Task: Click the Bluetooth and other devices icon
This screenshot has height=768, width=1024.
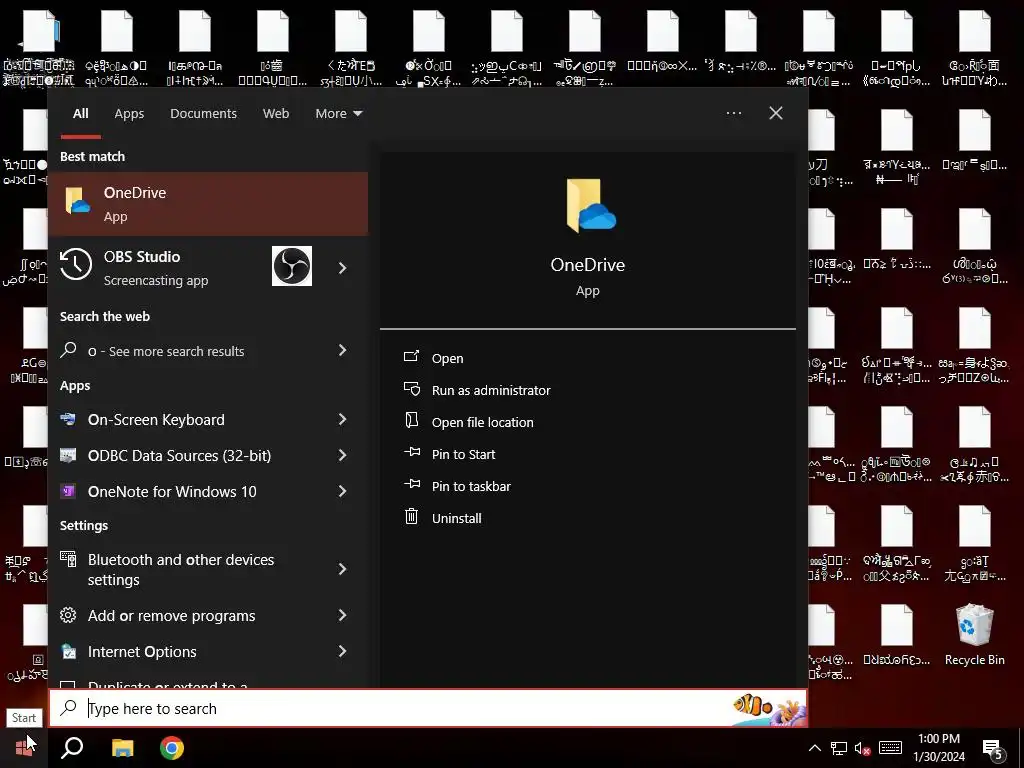Action: pyautogui.click(x=68, y=559)
